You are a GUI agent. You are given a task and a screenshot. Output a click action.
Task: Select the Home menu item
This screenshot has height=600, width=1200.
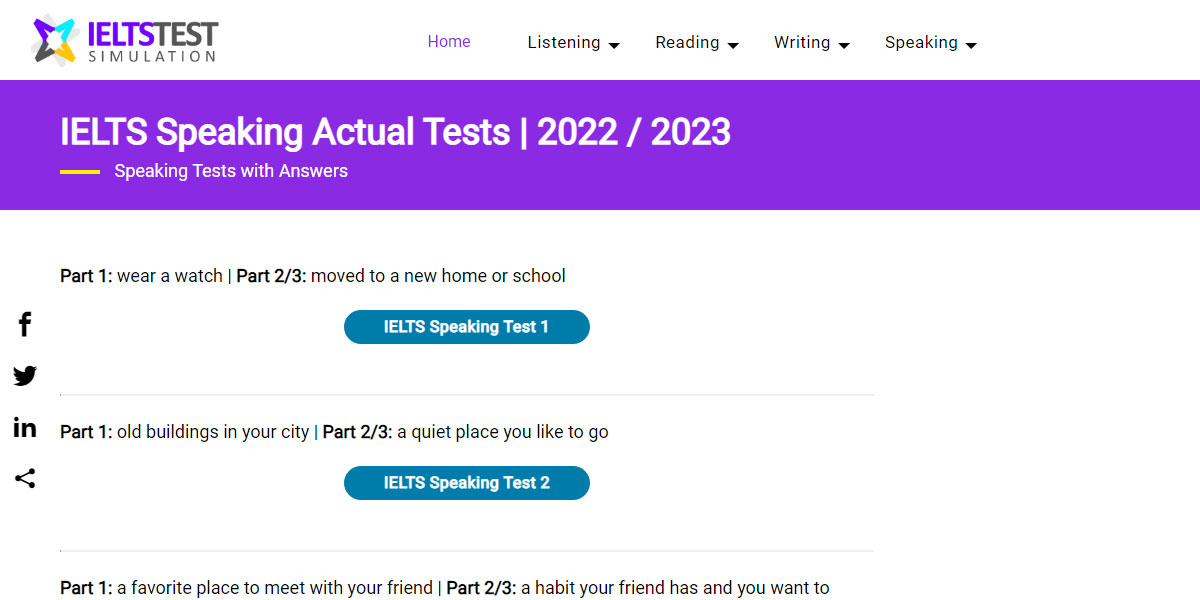[x=449, y=41]
